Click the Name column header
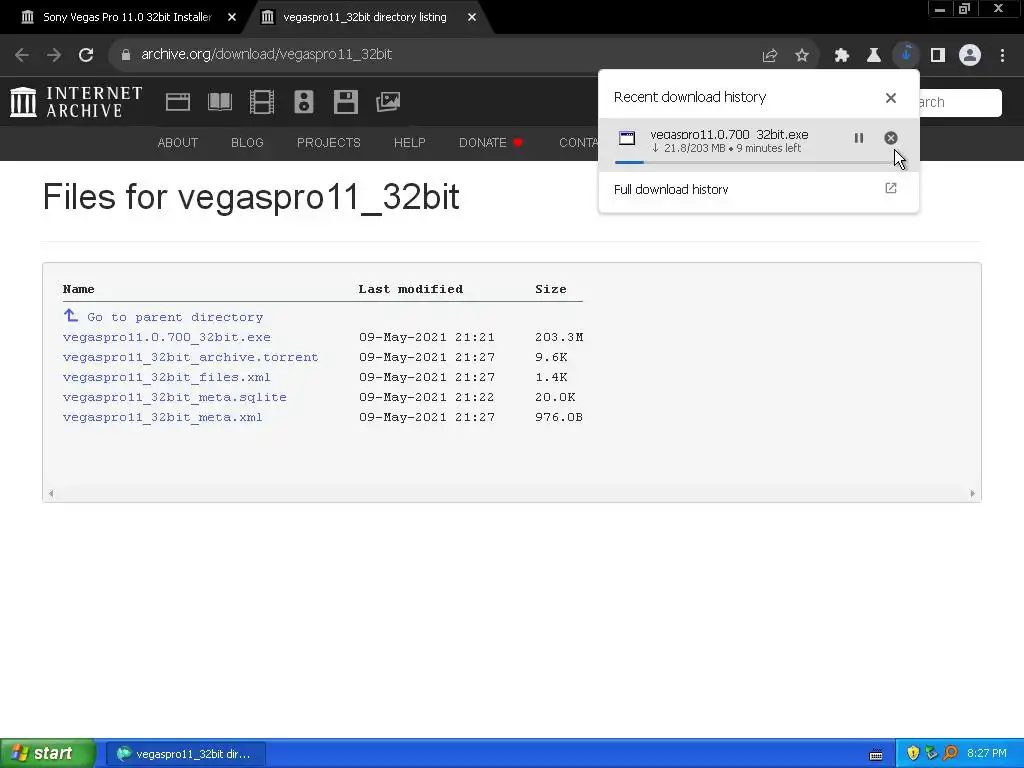Viewport: 1024px width, 768px height. (78, 289)
